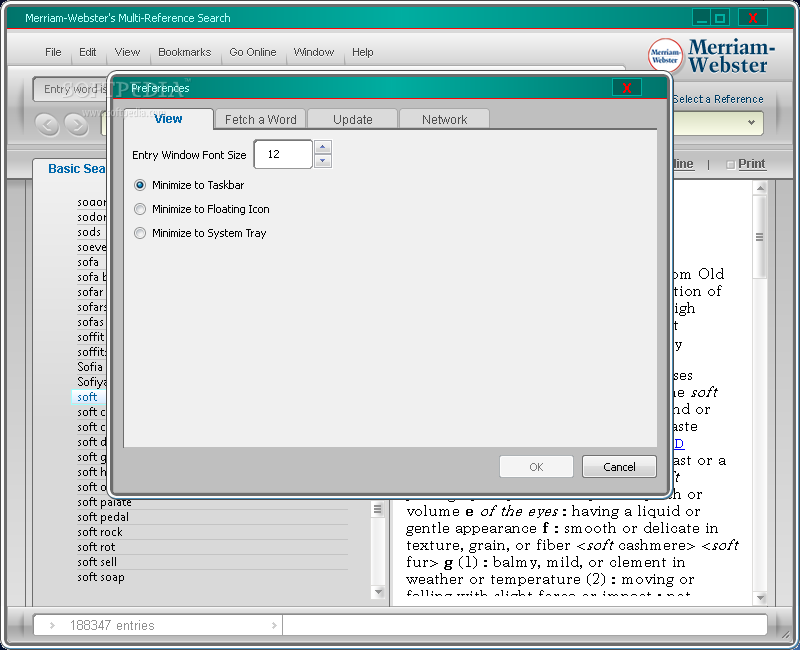Select 'soft sell' in word list
800x650 pixels.
(97, 562)
